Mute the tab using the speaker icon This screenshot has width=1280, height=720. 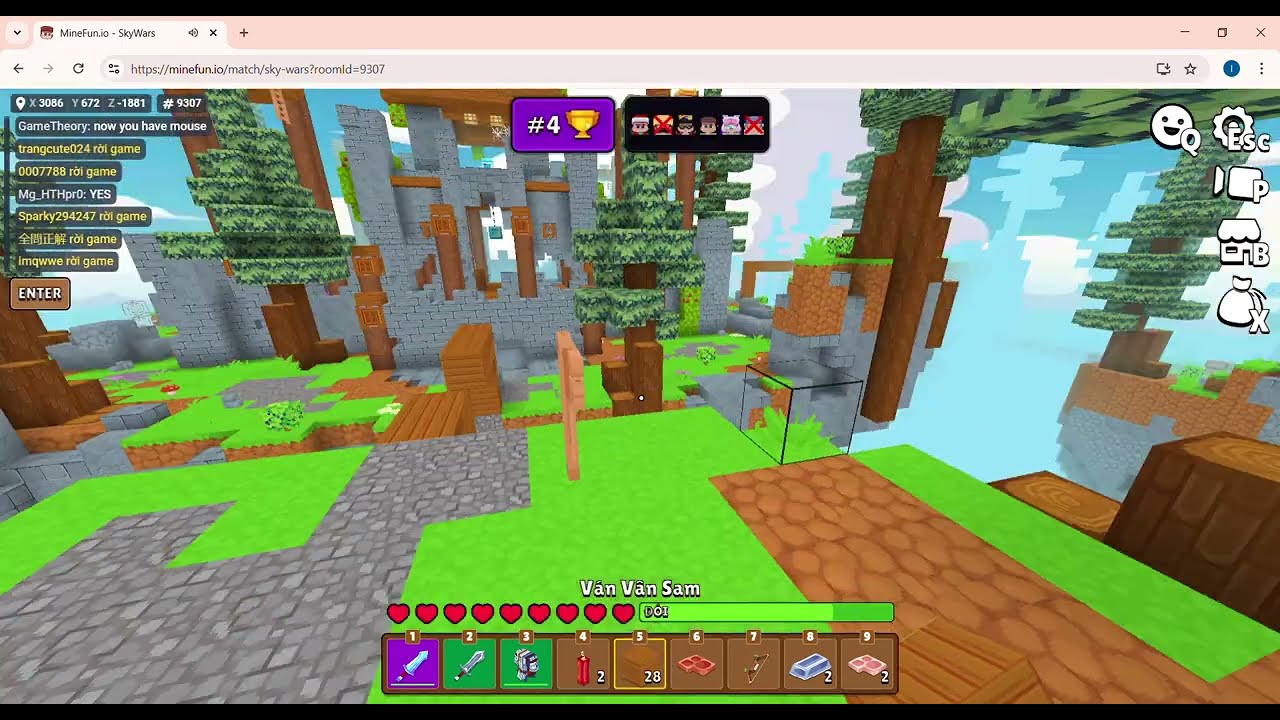click(193, 33)
